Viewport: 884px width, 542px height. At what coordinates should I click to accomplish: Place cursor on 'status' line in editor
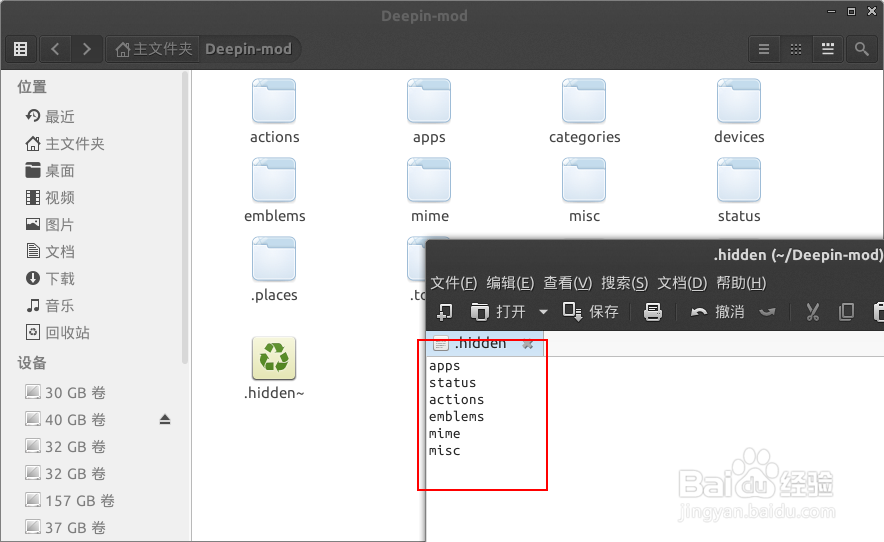(x=453, y=382)
